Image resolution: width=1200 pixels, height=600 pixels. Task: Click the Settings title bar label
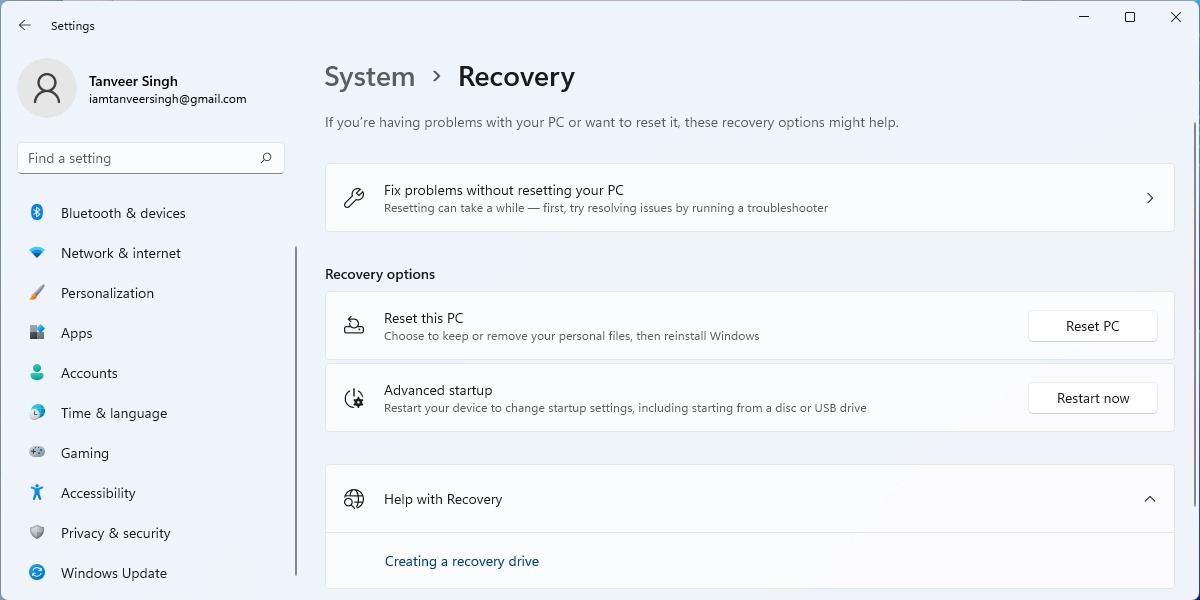[x=74, y=25]
